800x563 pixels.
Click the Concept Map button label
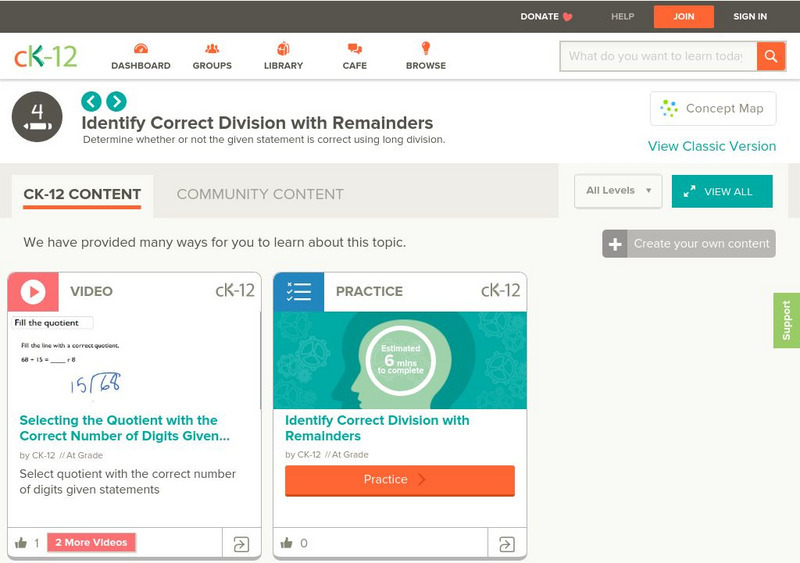pos(724,109)
